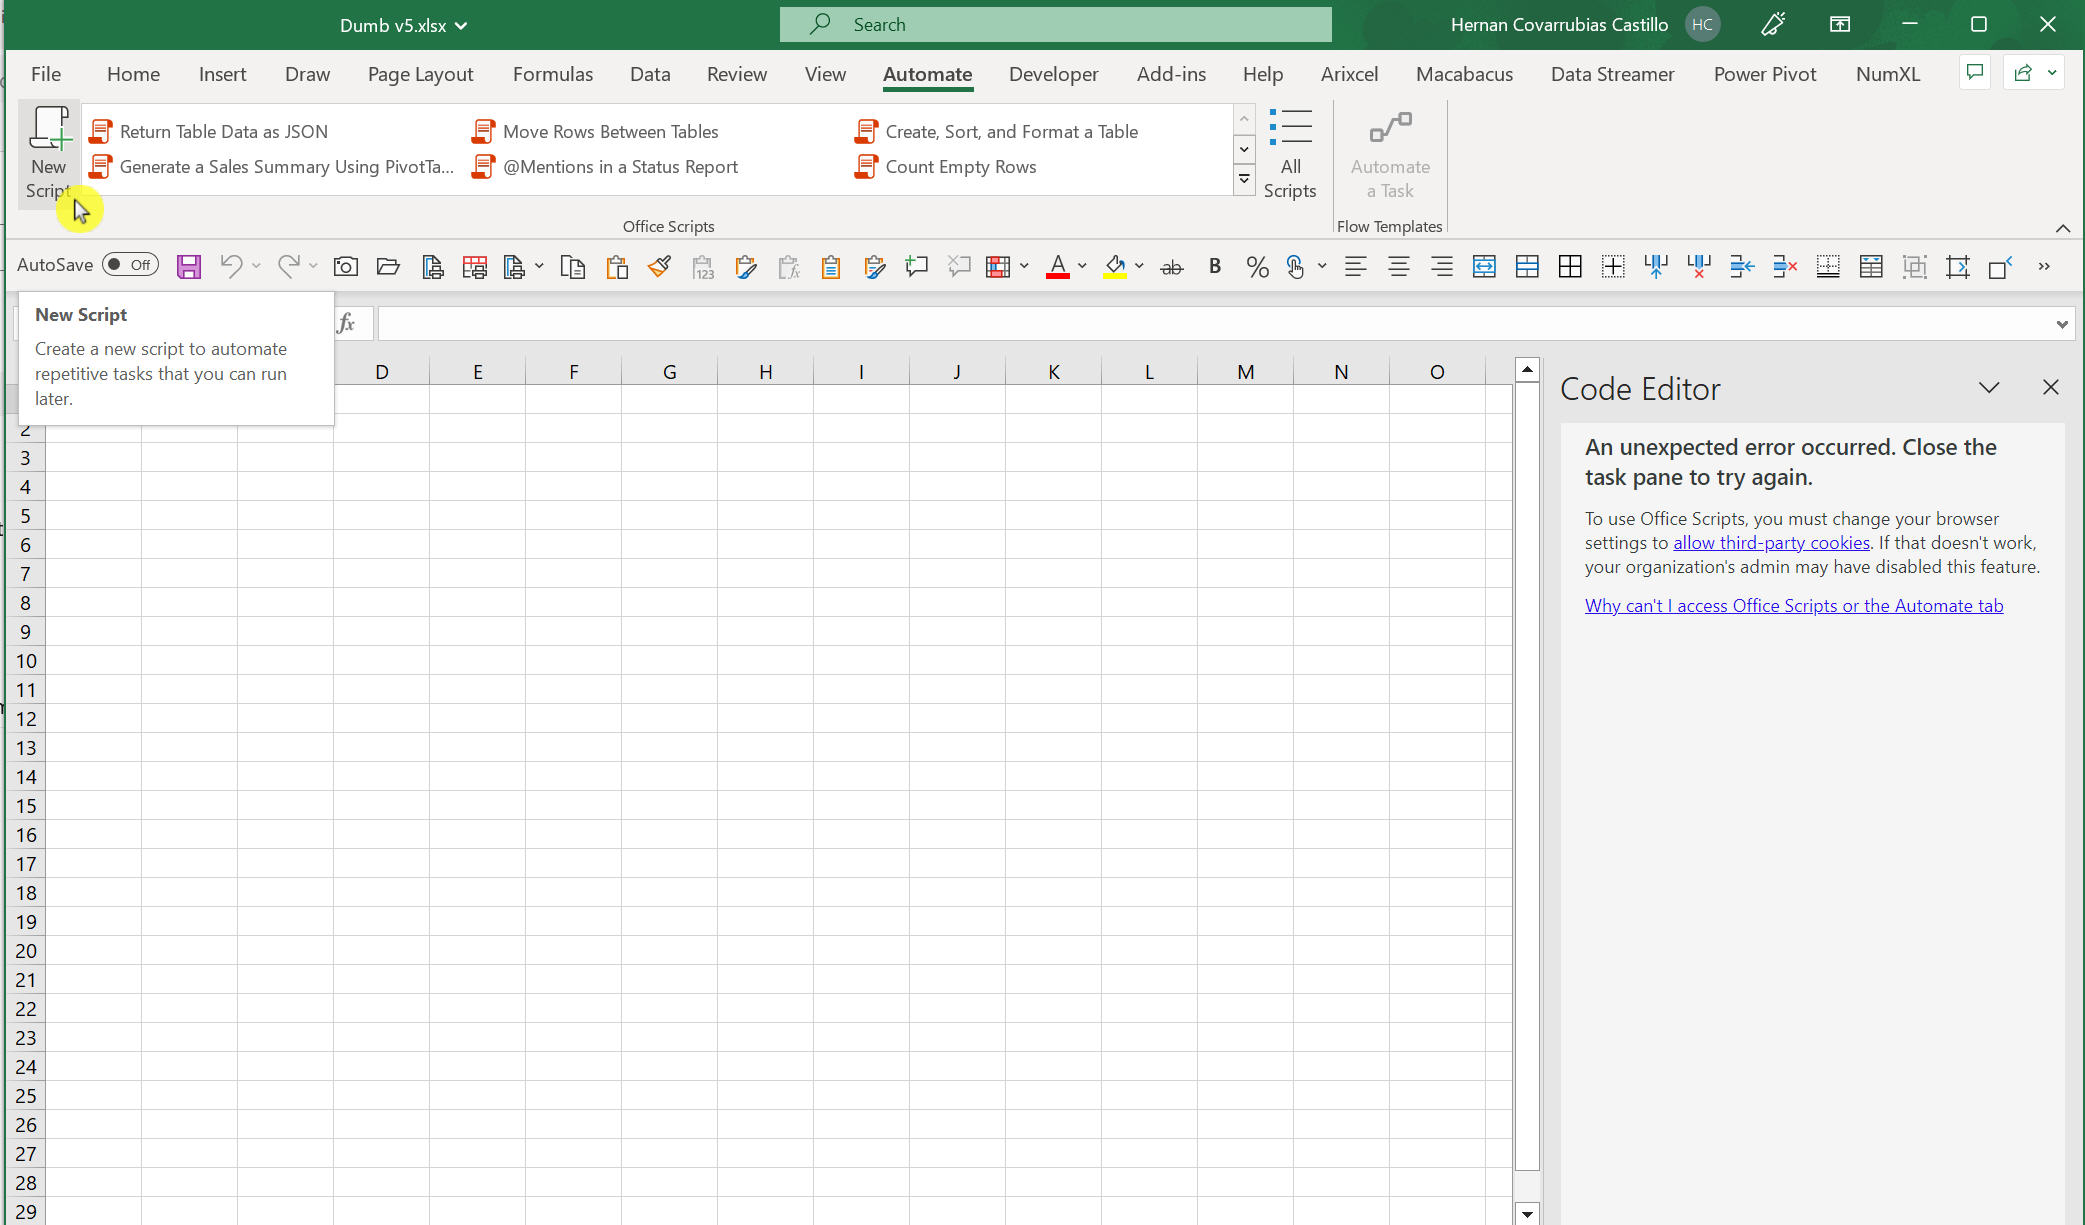Open @Mentions in a Status Report script
The height and width of the screenshot is (1225, 2085).
[x=606, y=166]
